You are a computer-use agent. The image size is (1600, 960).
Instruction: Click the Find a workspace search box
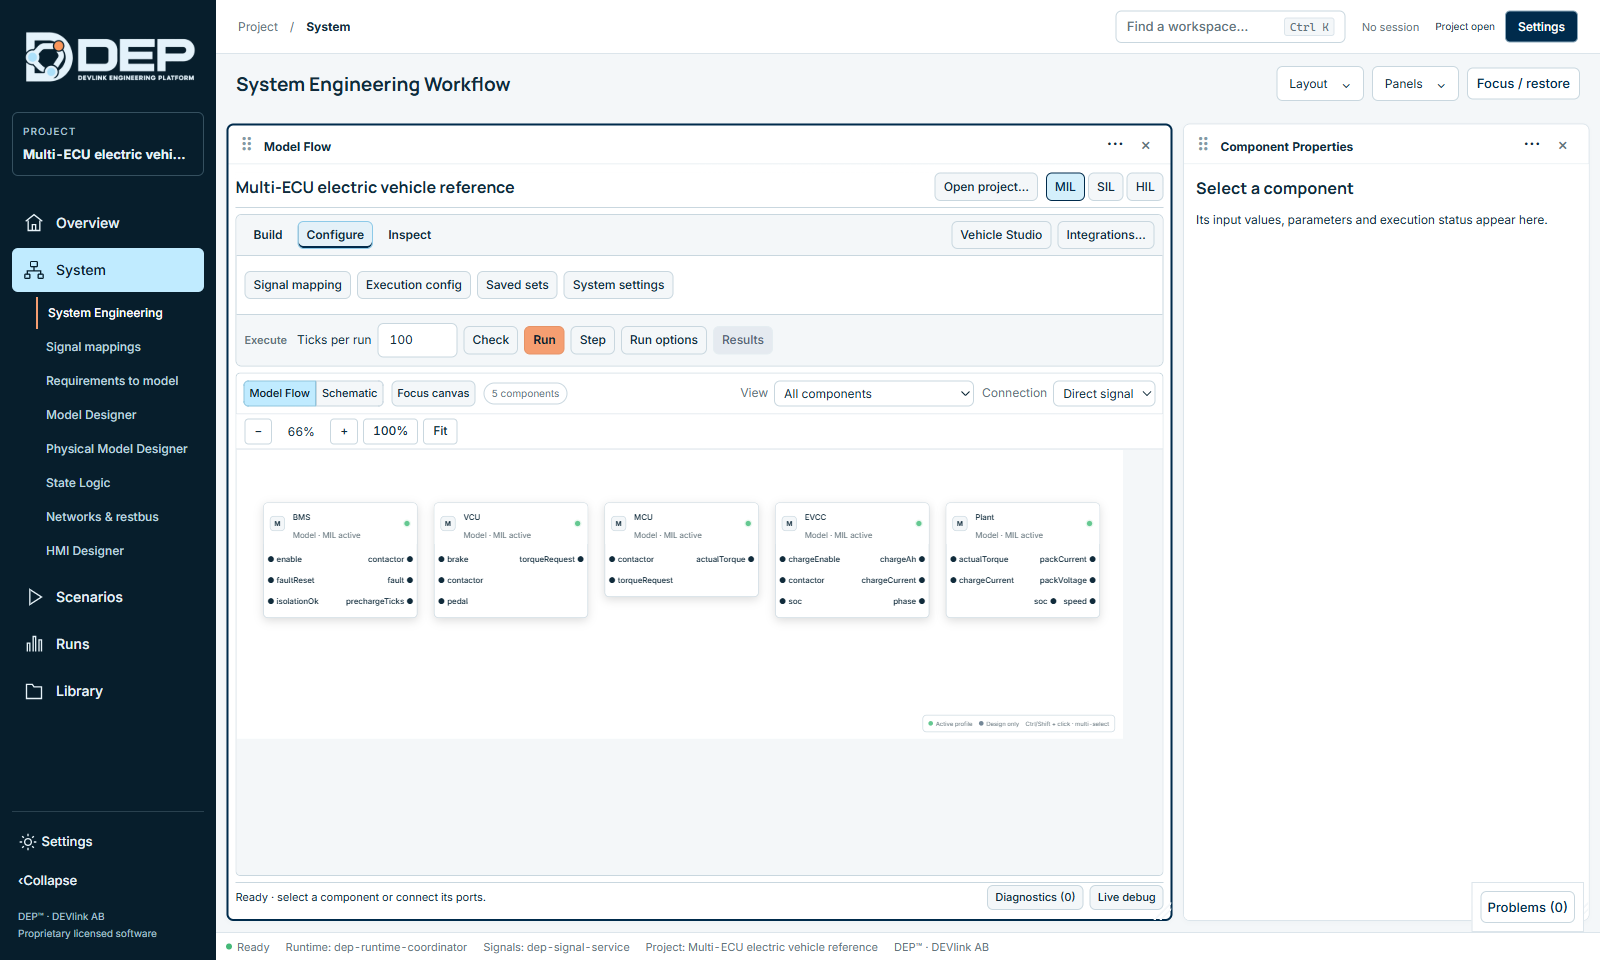click(x=1230, y=27)
